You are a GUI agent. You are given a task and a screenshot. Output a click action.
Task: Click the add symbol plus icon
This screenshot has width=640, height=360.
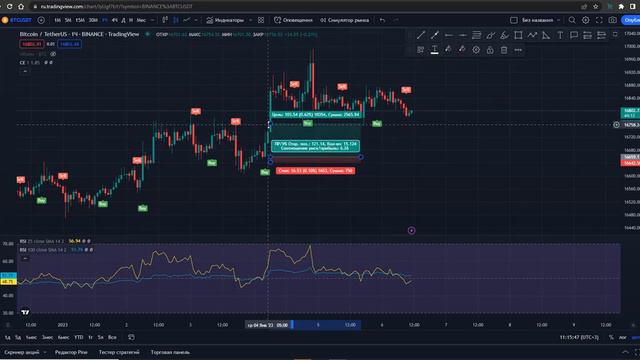point(41,20)
